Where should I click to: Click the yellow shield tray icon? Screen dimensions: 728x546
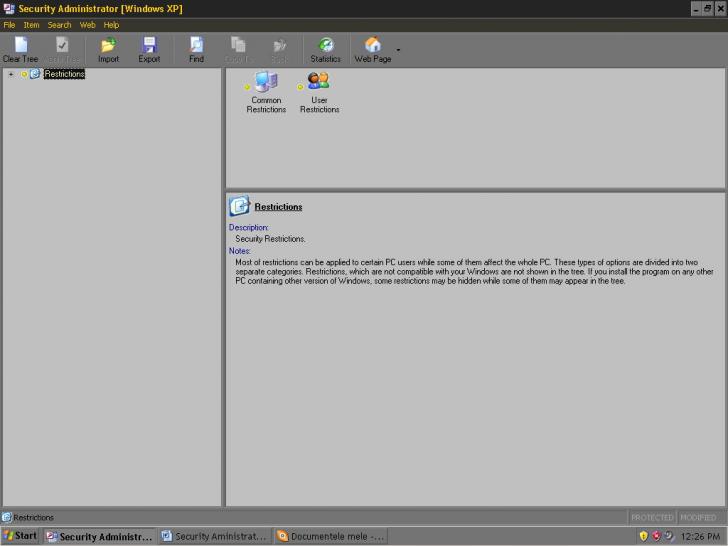tap(644, 536)
